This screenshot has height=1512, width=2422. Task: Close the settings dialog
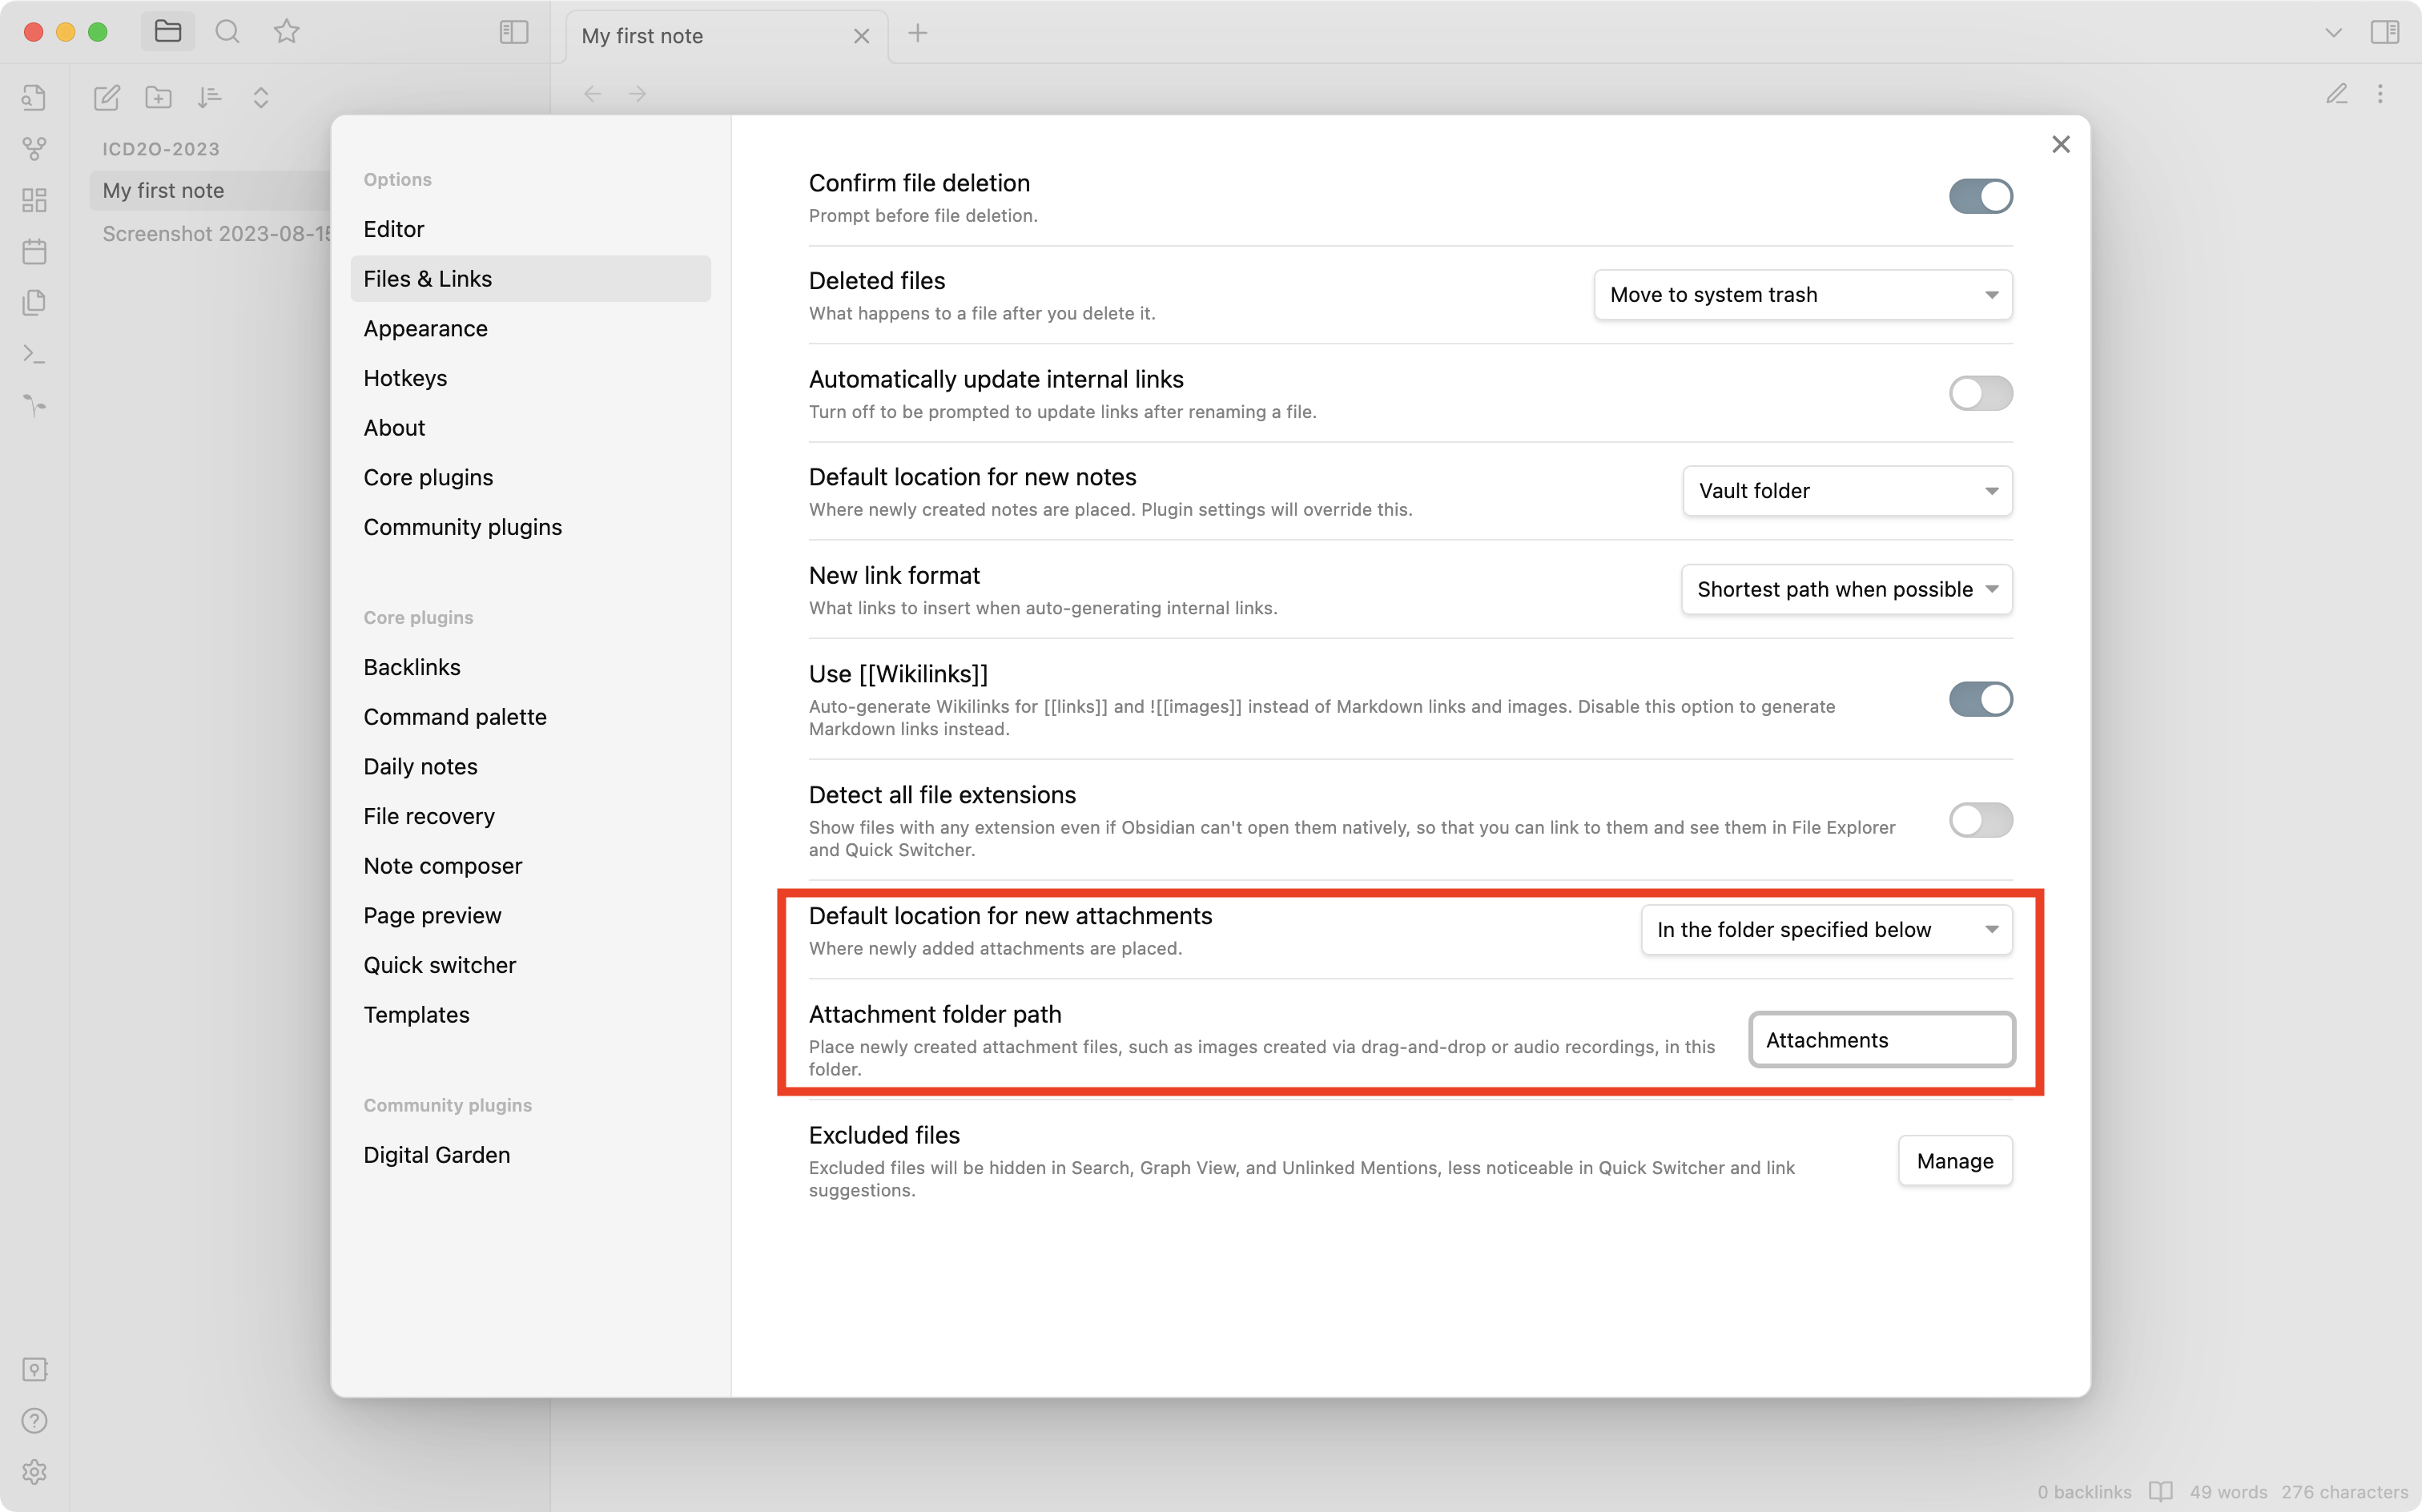click(x=2062, y=143)
